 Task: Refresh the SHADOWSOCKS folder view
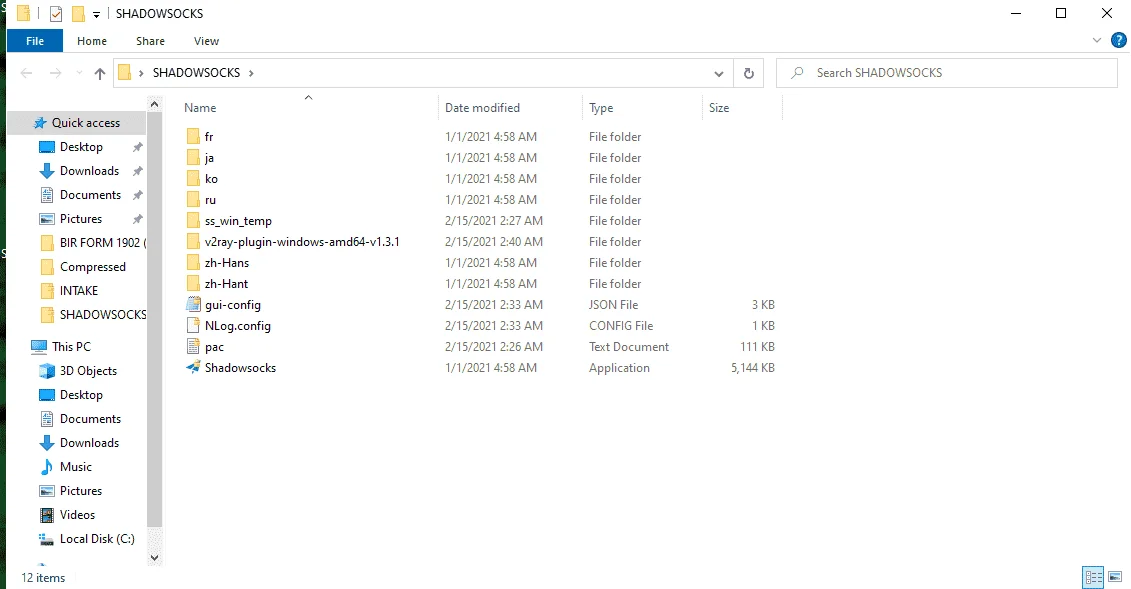pos(749,73)
